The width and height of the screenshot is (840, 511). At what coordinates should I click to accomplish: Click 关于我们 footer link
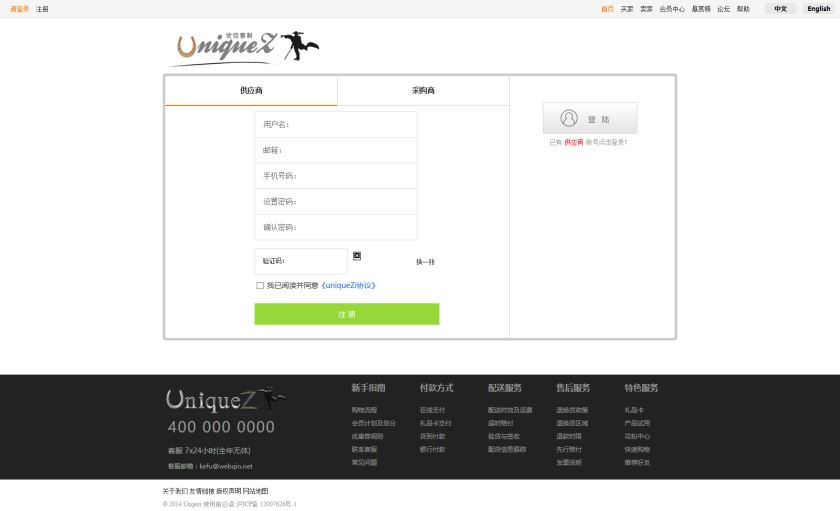tap(175, 491)
